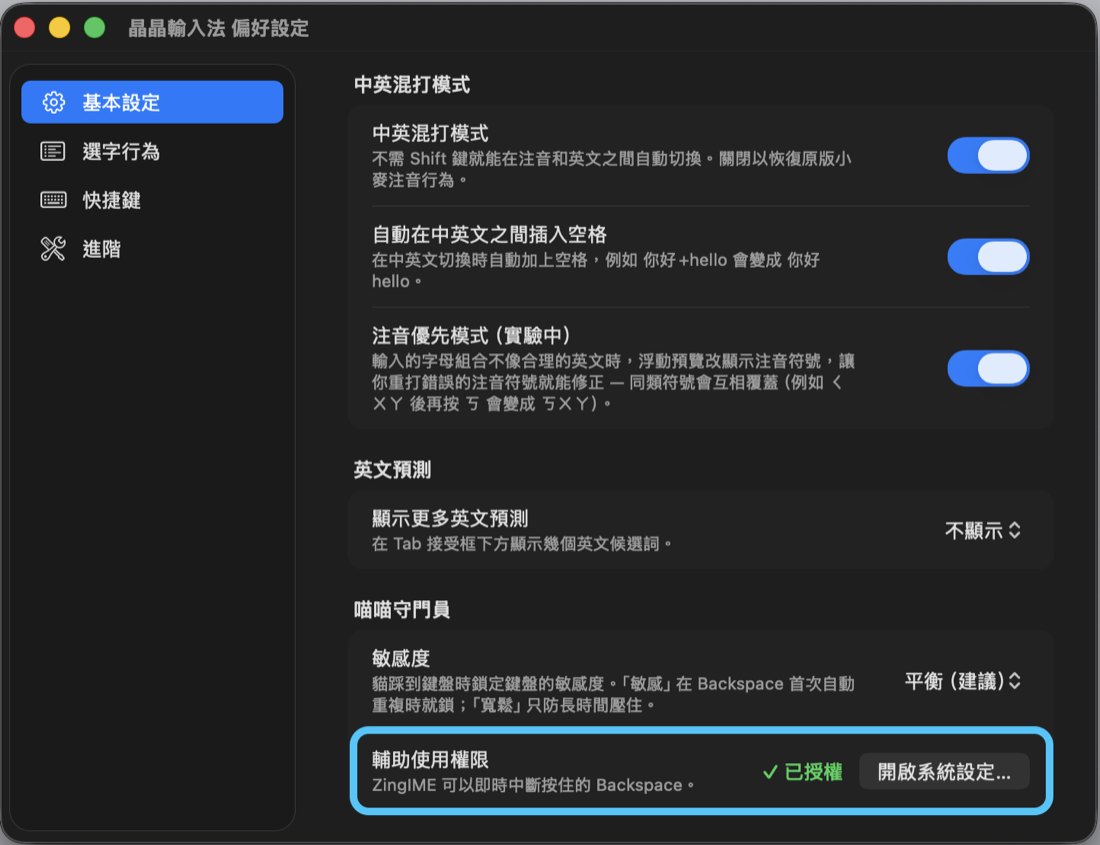Click the gear icon beside 基本設定
The width and height of the screenshot is (1100, 845).
tap(54, 102)
